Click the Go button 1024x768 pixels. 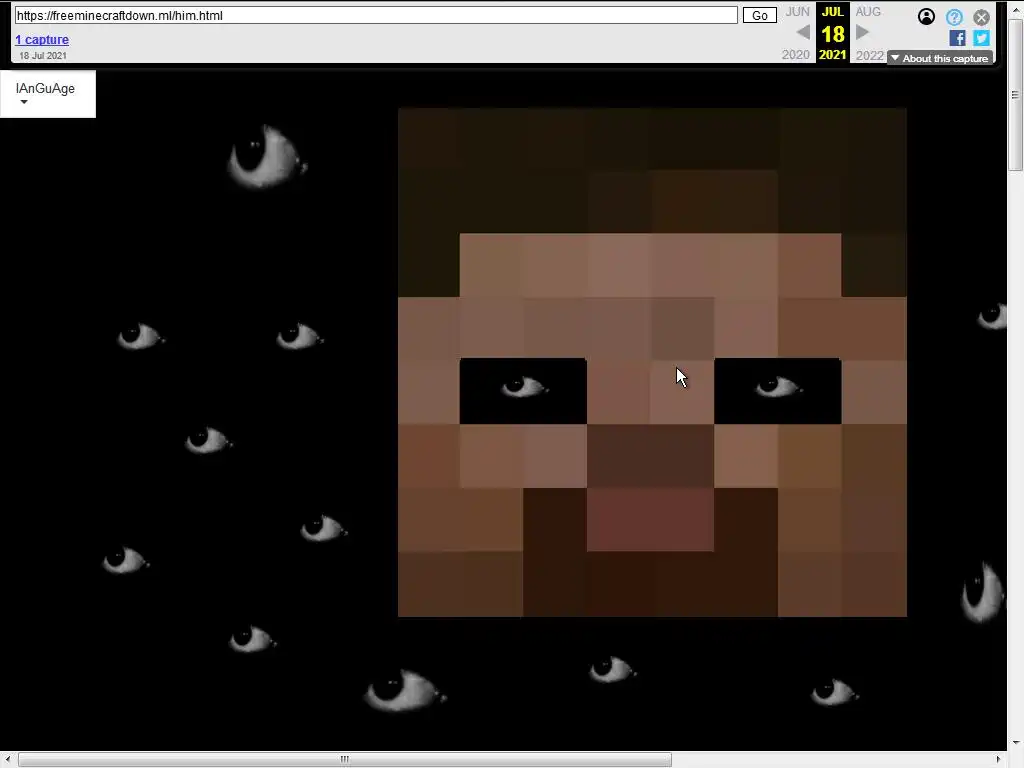(760, 16)
